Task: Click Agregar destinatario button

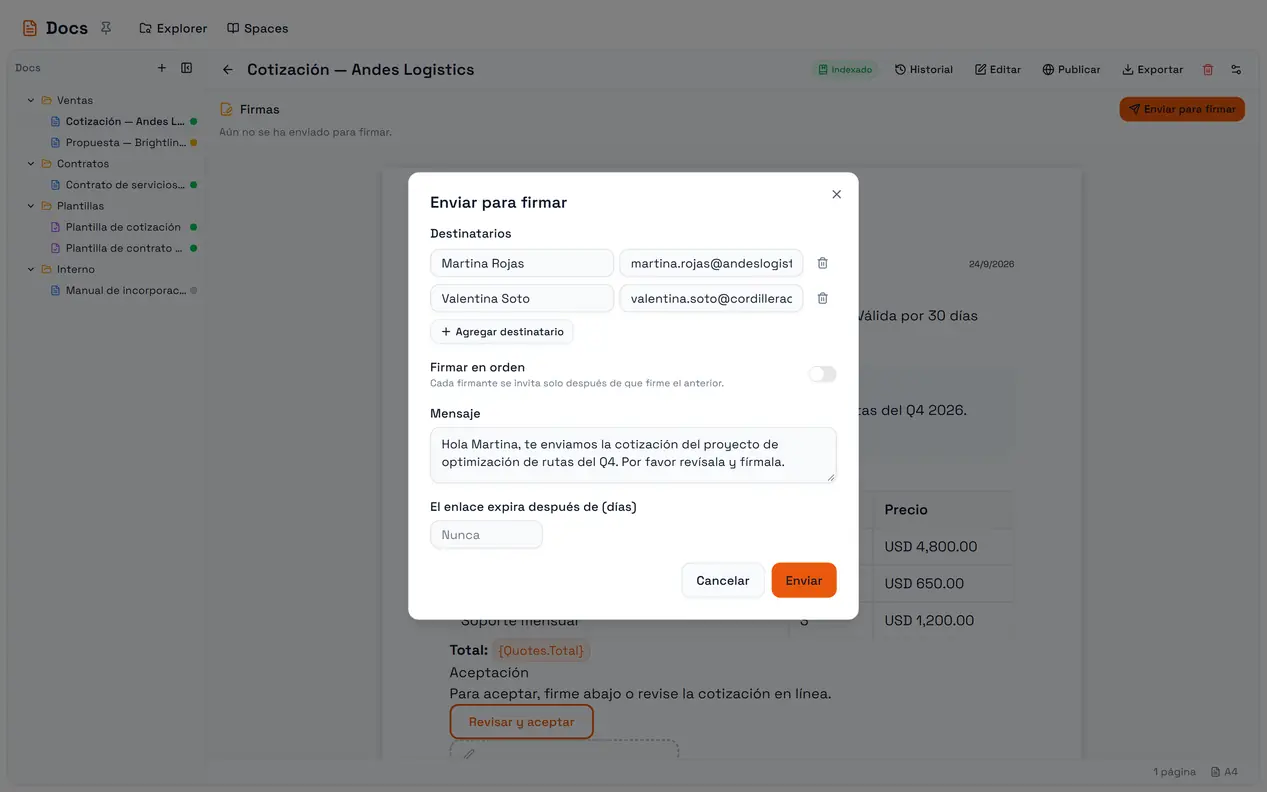Action: coord(502,332)
